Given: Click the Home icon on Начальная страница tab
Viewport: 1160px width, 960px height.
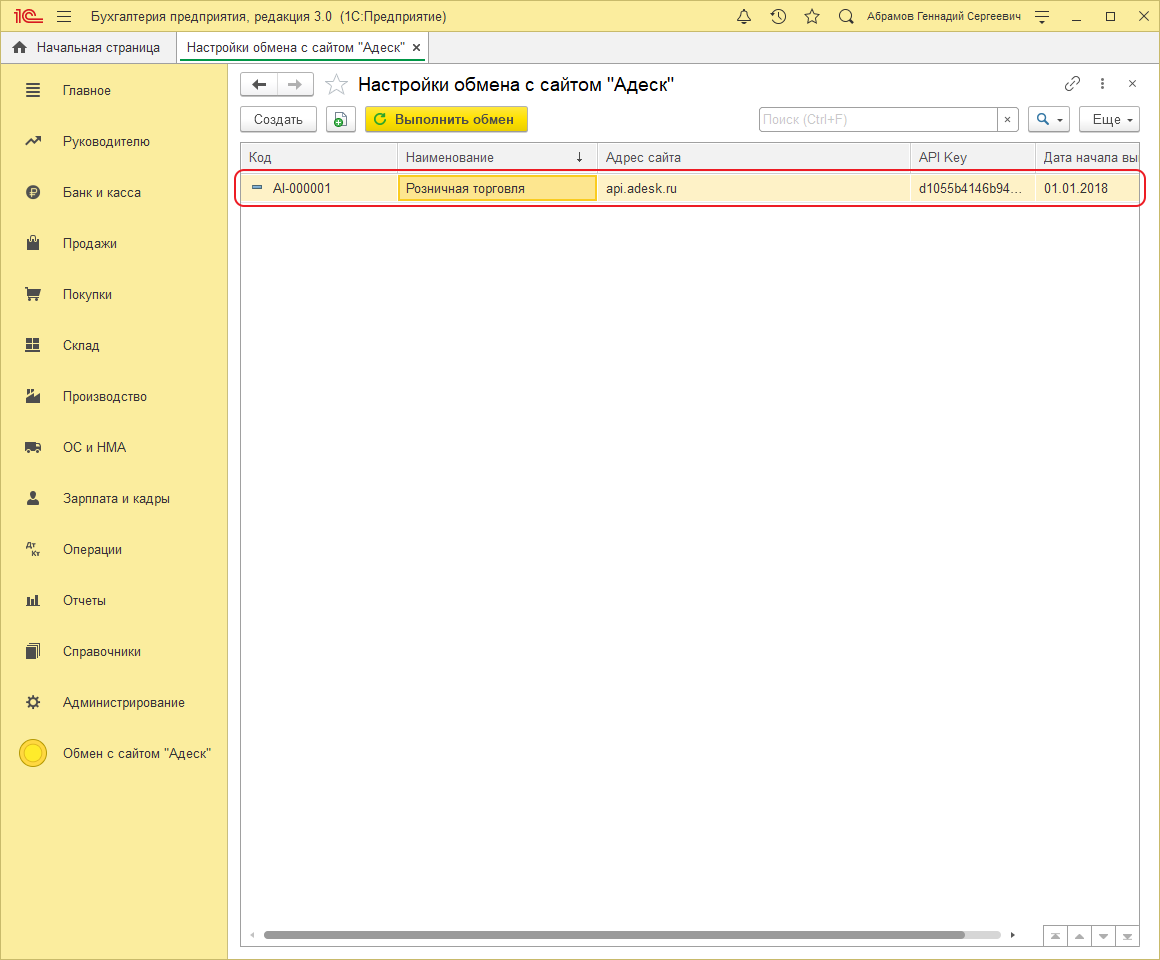Looking at the screenshot, I should (x=20, y=47).
